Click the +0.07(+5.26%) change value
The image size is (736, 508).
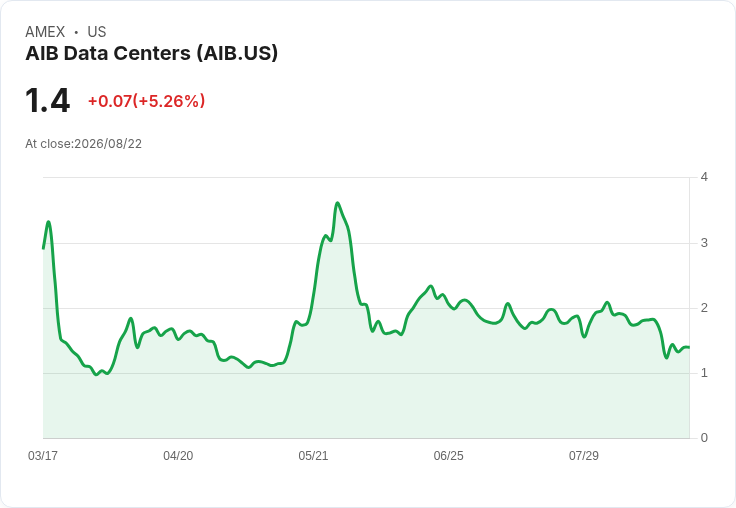pos(146,101)
